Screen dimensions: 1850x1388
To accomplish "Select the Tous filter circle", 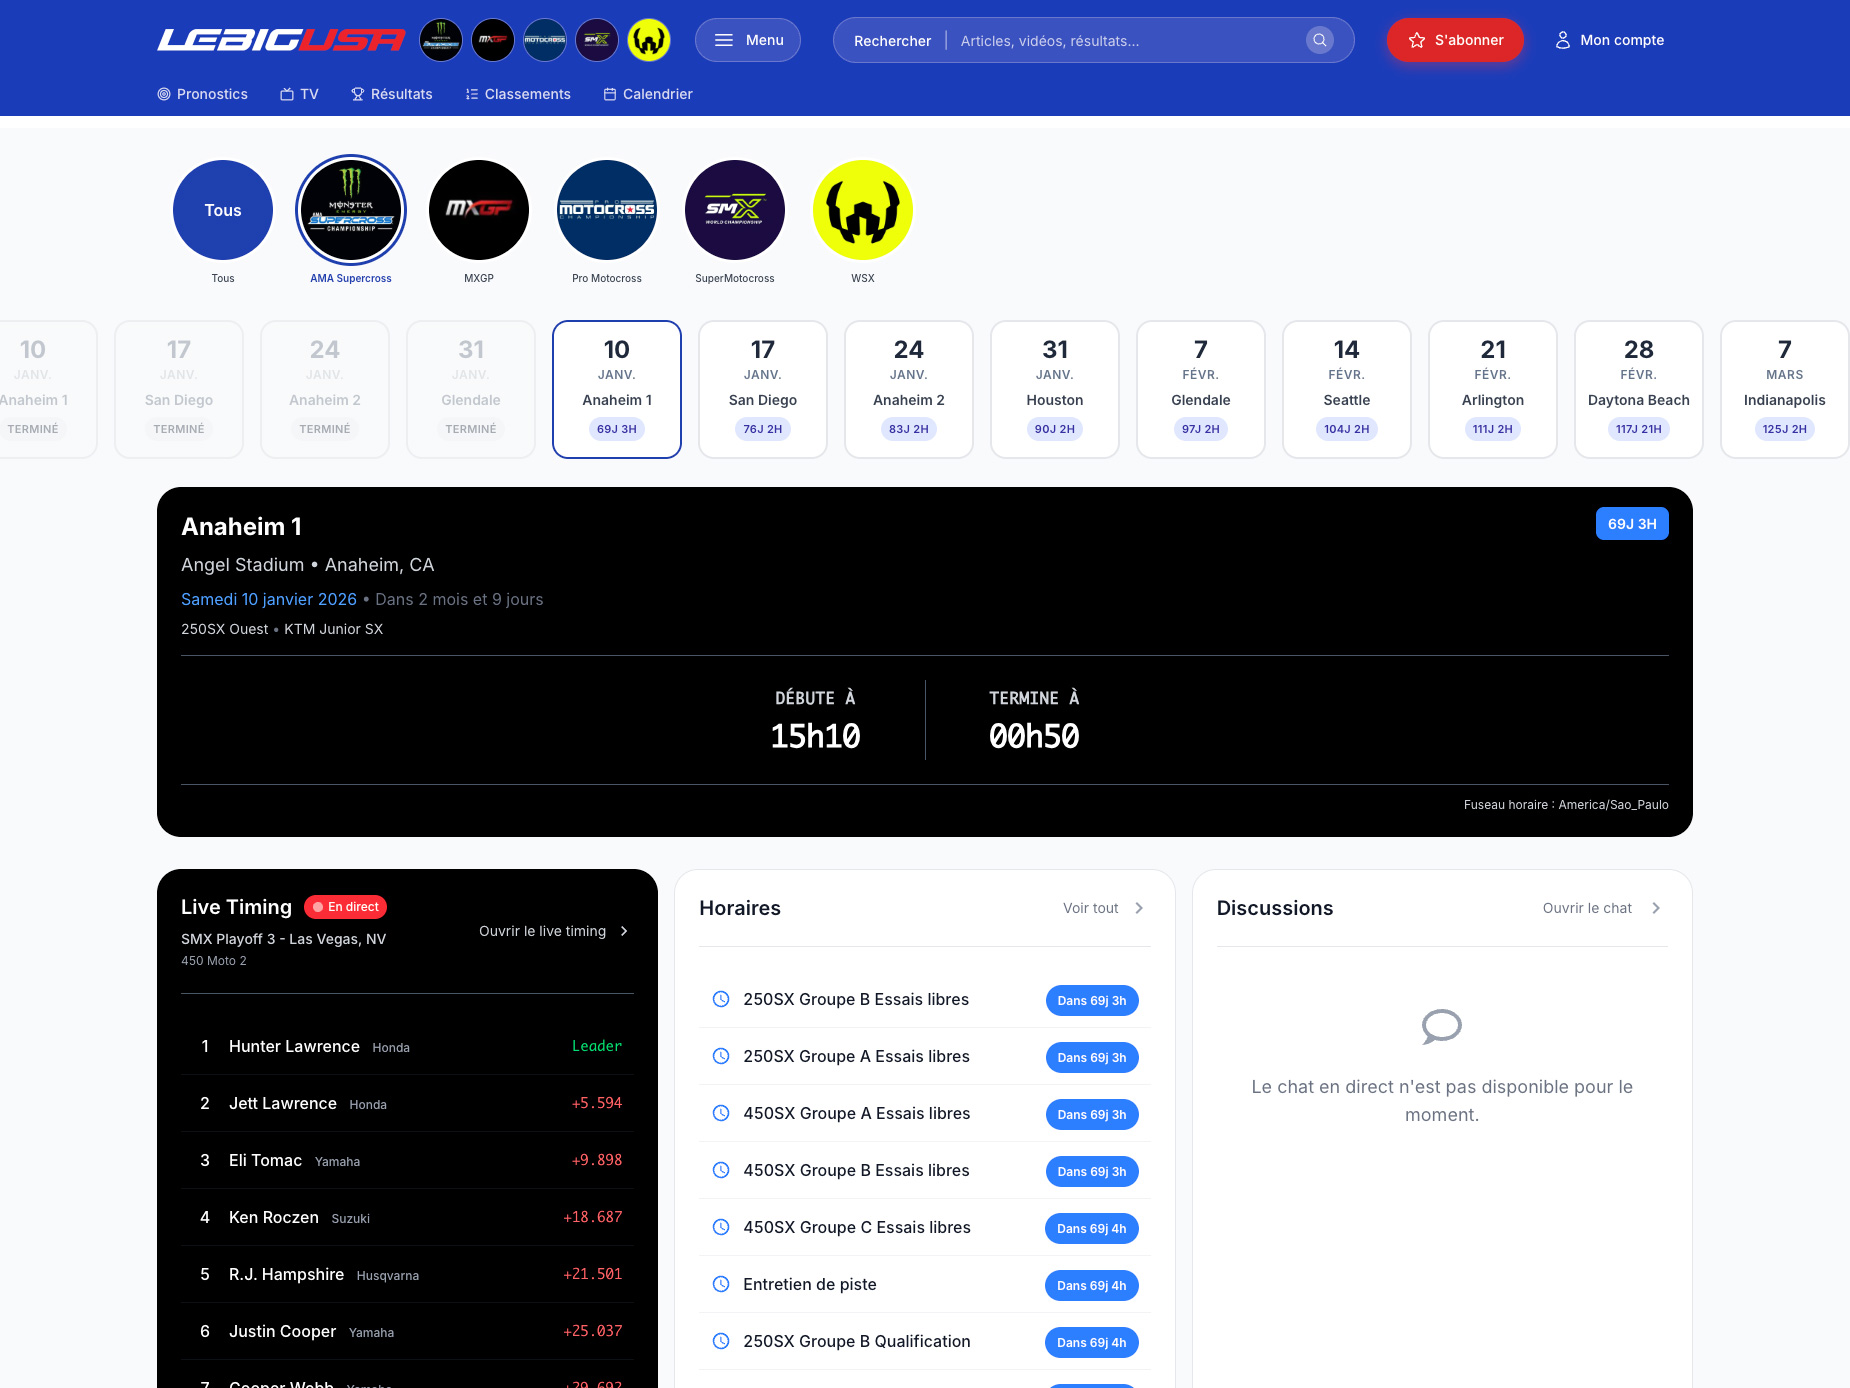I will pos(223,210).
